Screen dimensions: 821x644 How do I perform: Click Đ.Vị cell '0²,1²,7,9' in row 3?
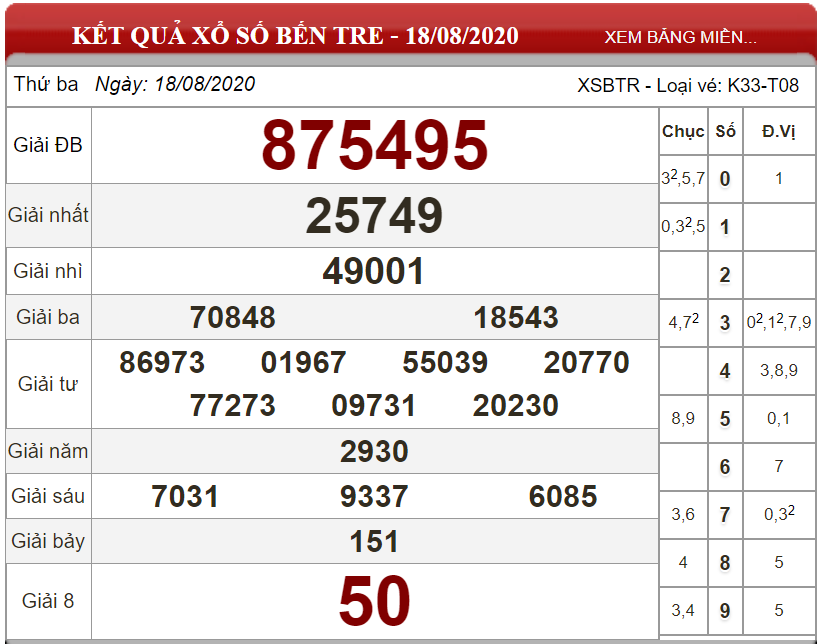[x=779, y=321]
